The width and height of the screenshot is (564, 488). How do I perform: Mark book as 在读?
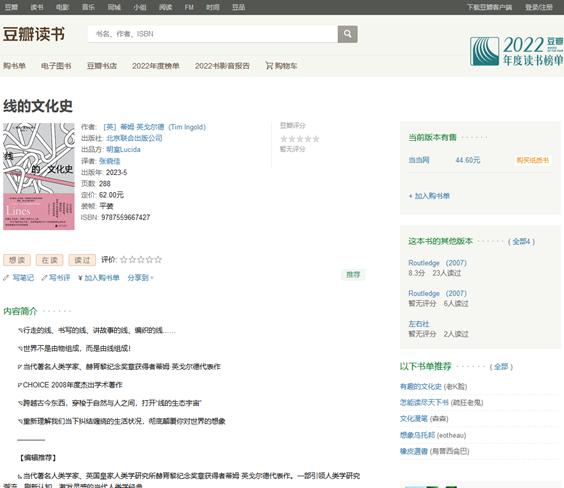(50, 260)
